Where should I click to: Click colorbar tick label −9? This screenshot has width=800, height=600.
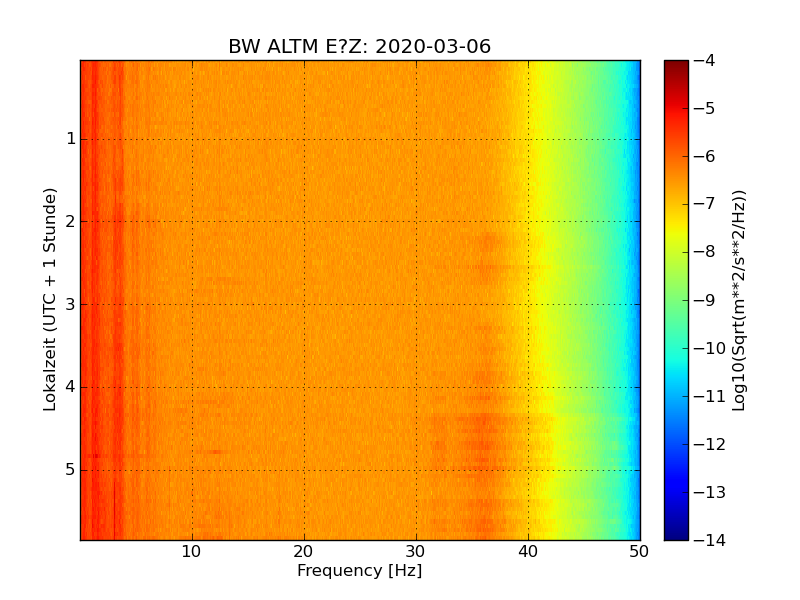[x=705, y=301]
